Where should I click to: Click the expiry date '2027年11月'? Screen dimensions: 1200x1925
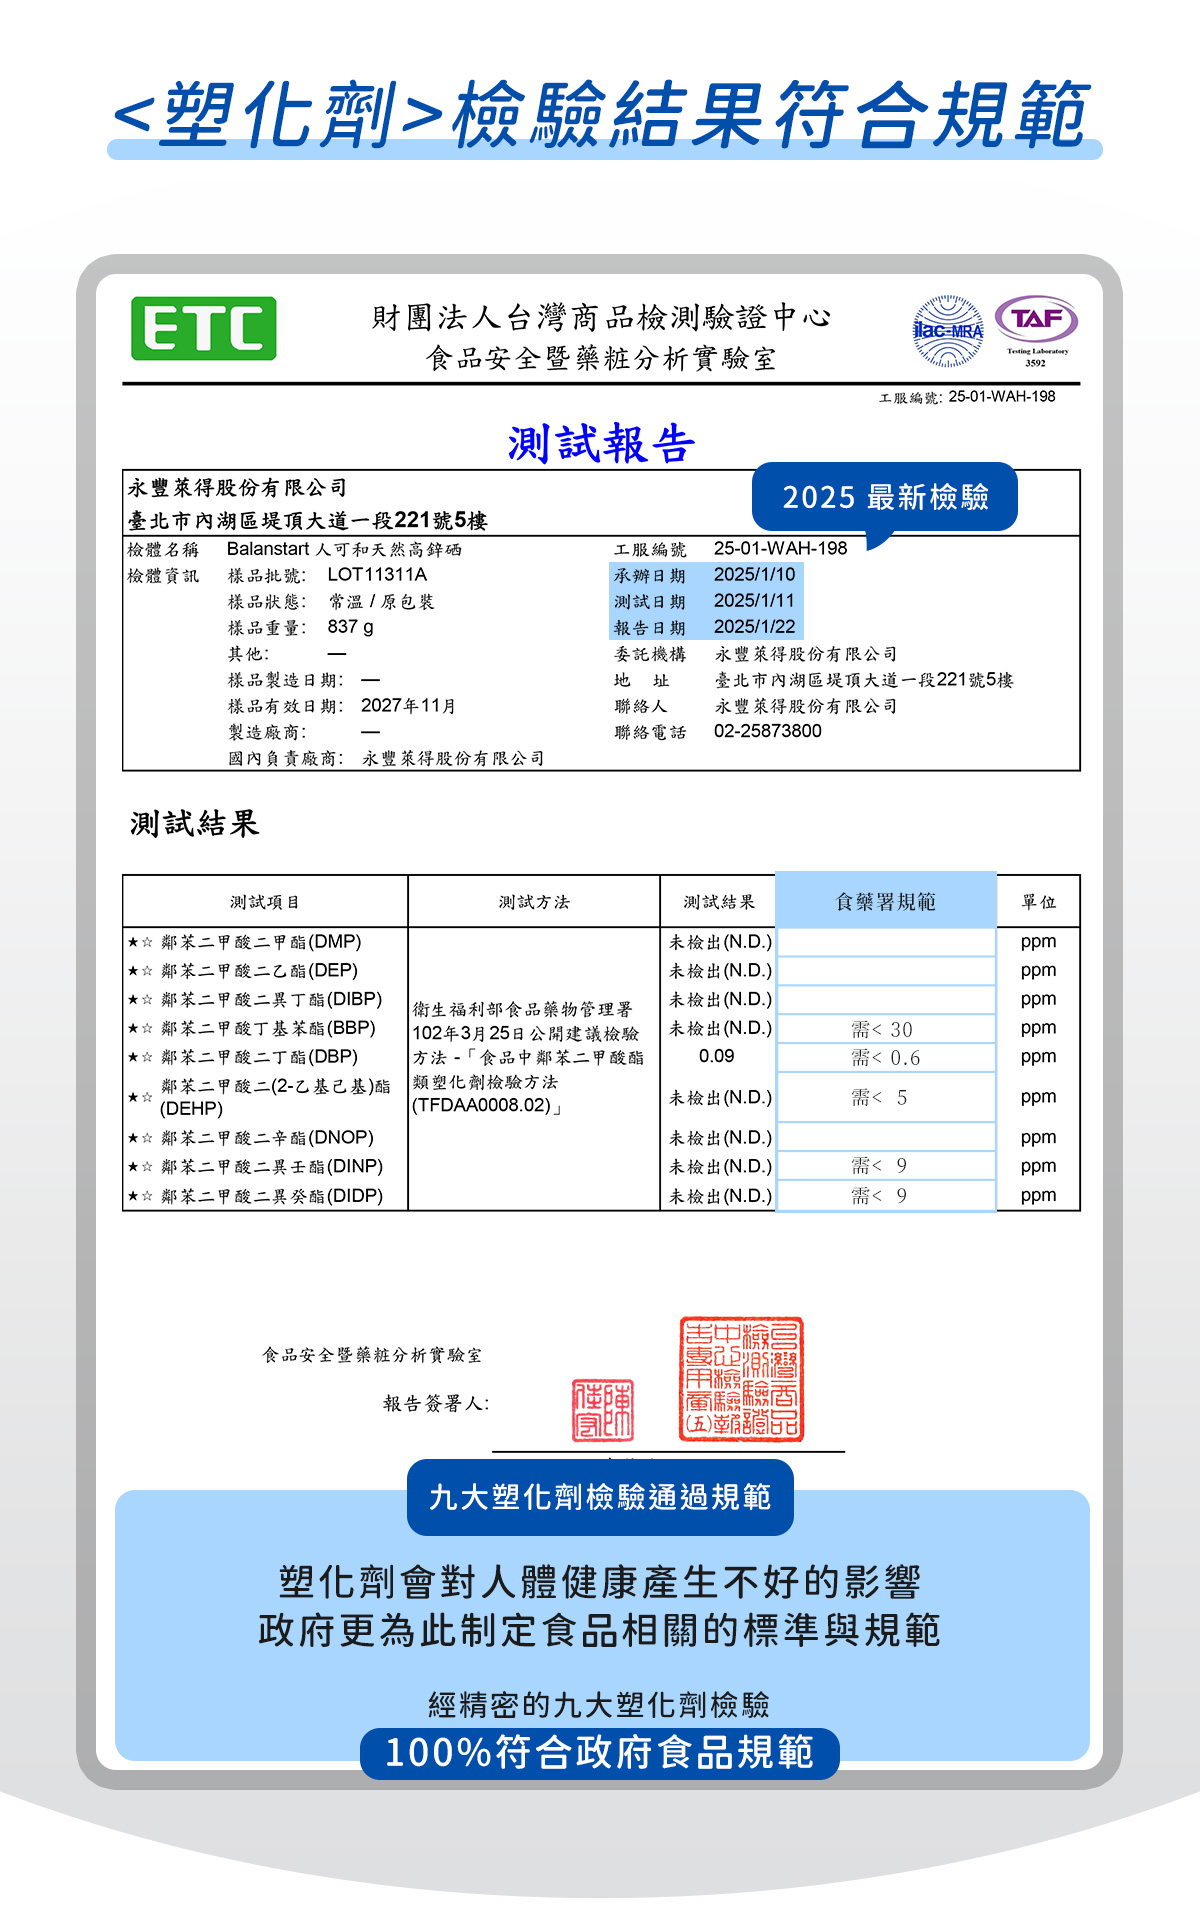[408, 706]
